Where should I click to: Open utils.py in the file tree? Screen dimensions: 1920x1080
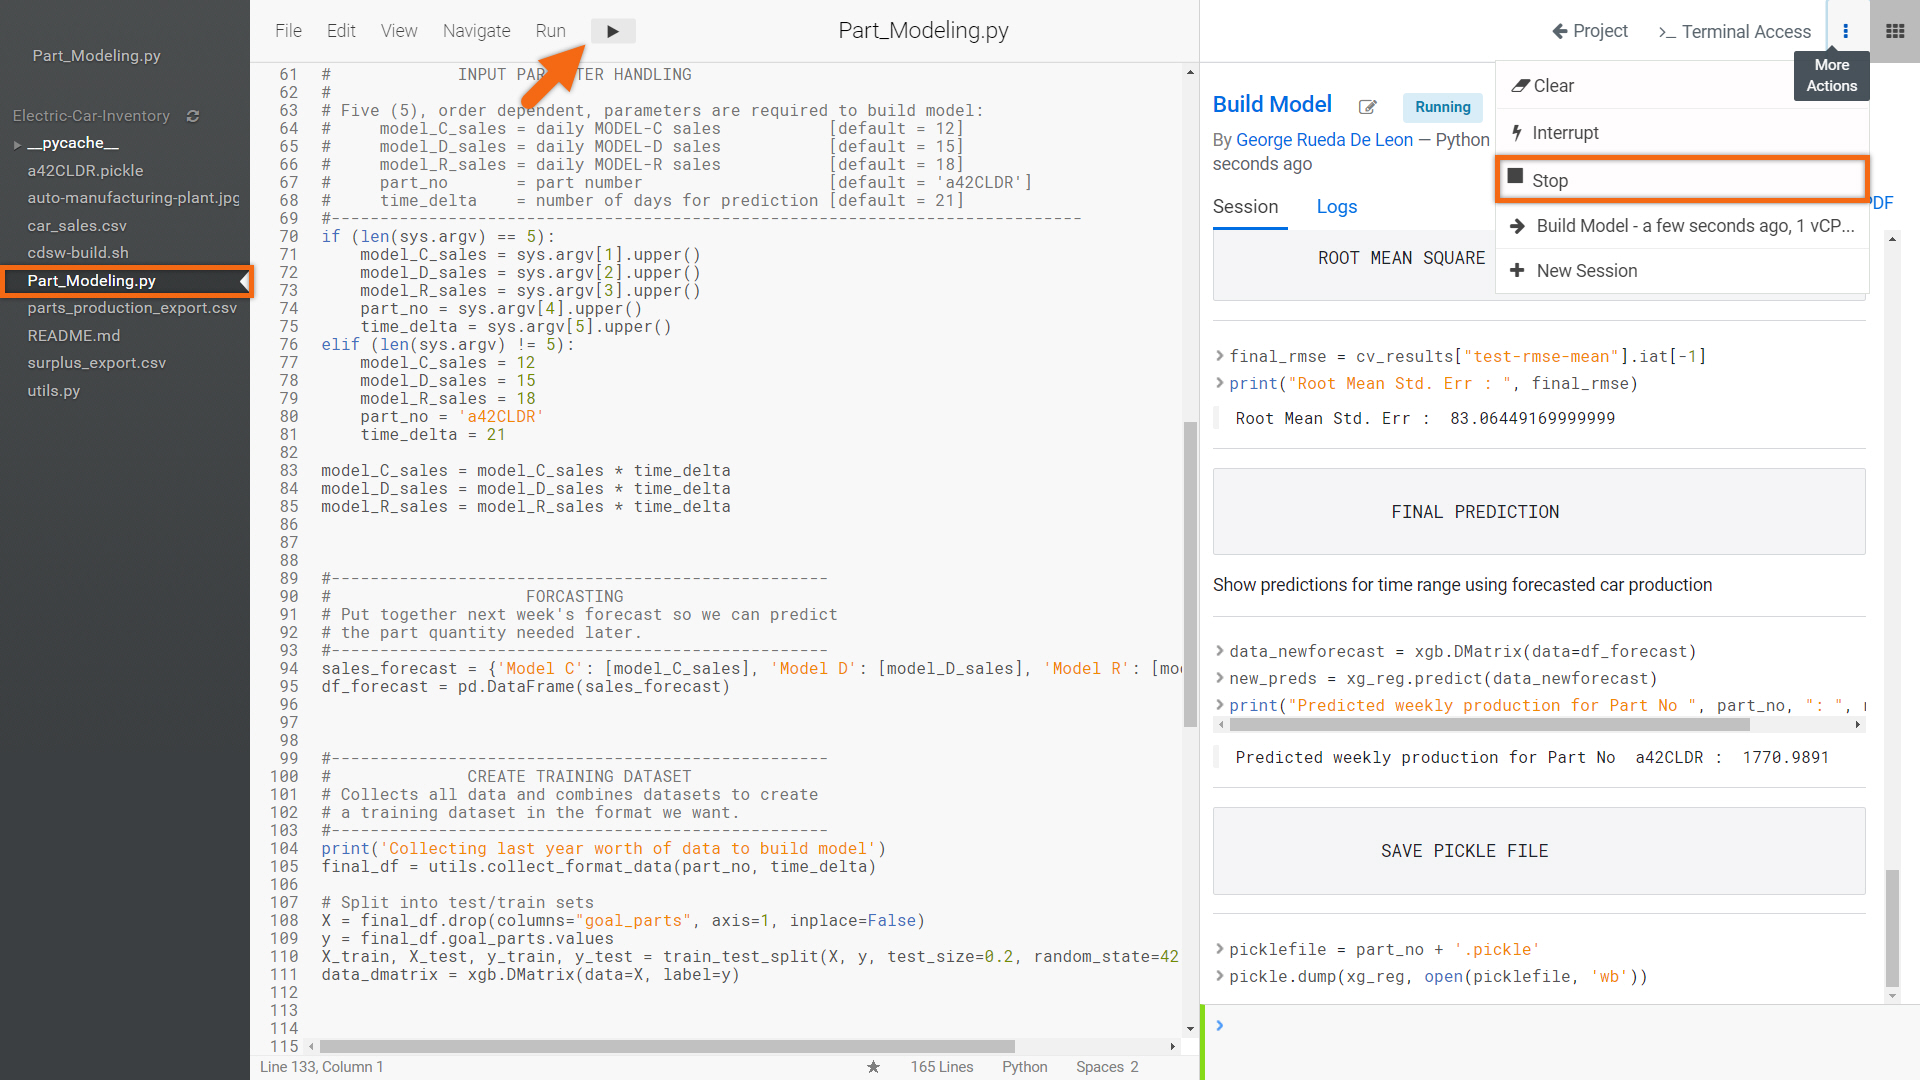pos(54,391)
